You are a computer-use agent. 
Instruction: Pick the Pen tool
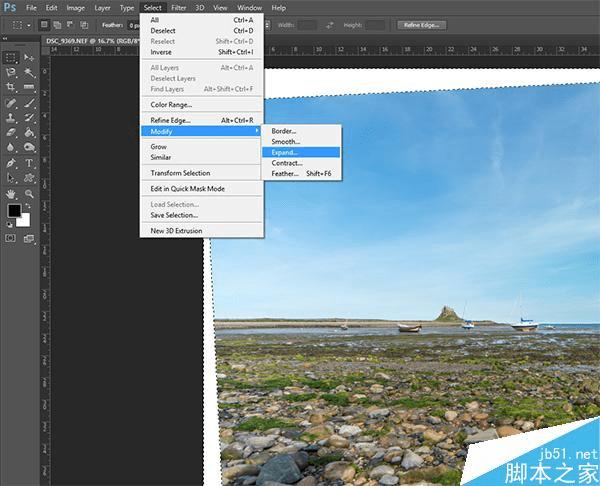[11, 162]
